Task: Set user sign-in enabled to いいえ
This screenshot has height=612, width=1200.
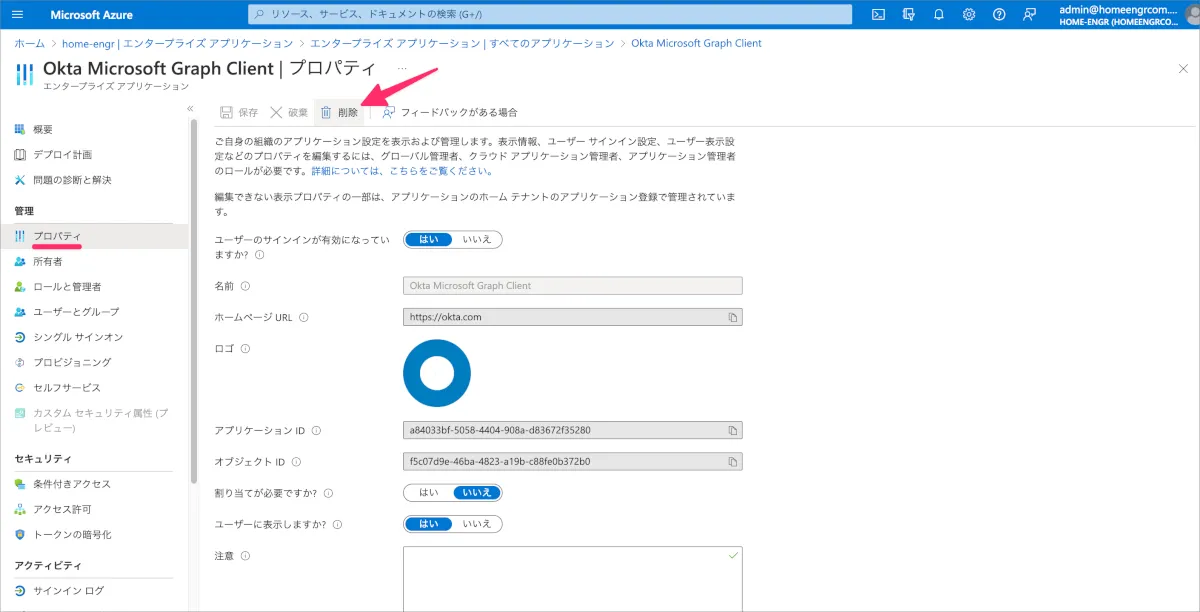Action: pyautogui.click(x=477, y=240)
